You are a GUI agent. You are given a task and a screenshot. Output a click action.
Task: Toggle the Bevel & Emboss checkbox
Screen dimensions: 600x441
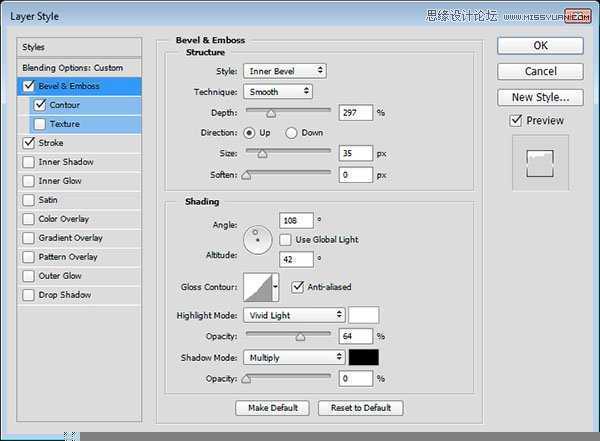pos(29,86)
